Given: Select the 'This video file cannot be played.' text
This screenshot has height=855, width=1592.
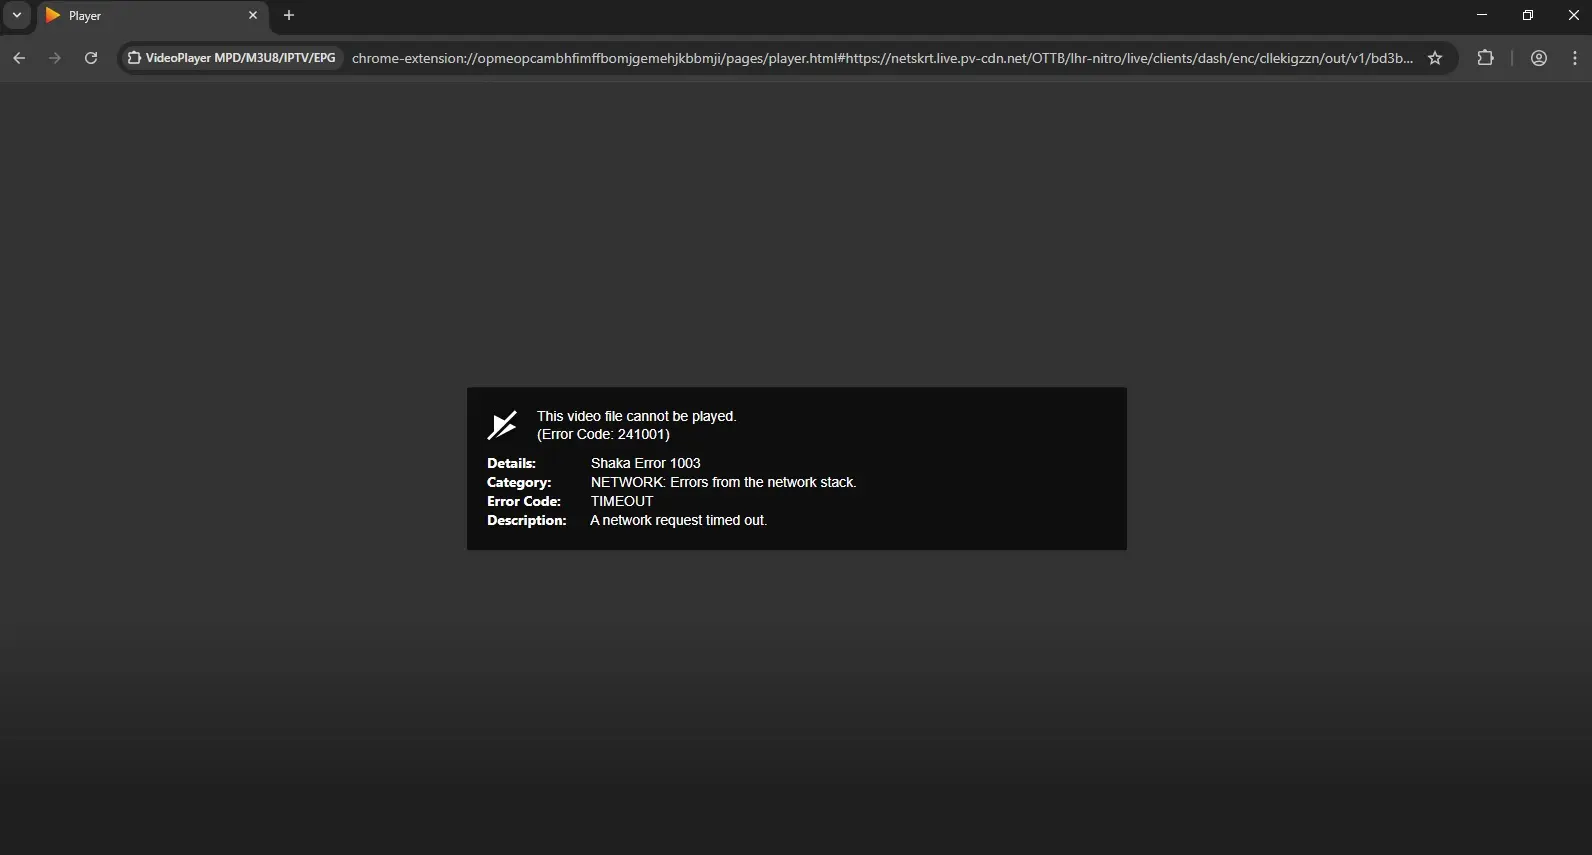Looking at the screenshot, I should click(636, 416).
